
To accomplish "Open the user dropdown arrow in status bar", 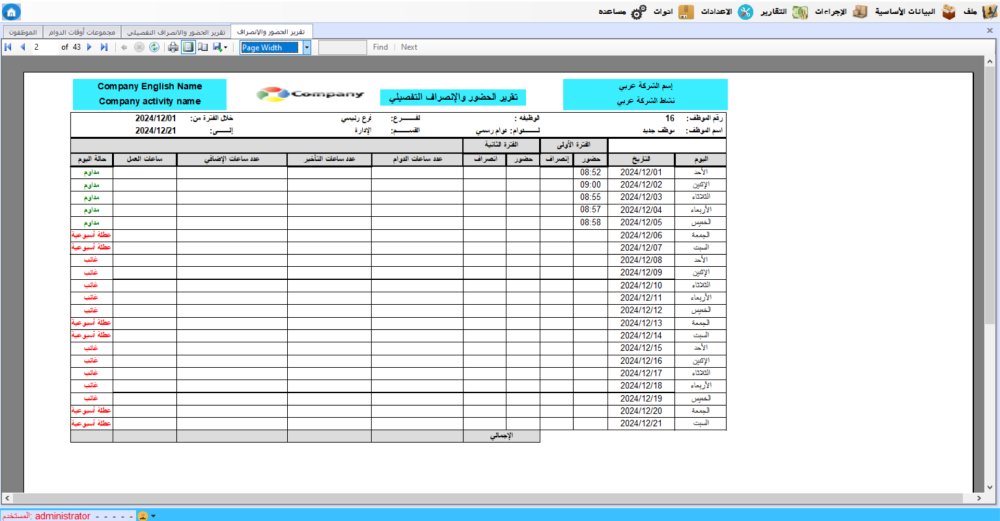I will 153,515.
